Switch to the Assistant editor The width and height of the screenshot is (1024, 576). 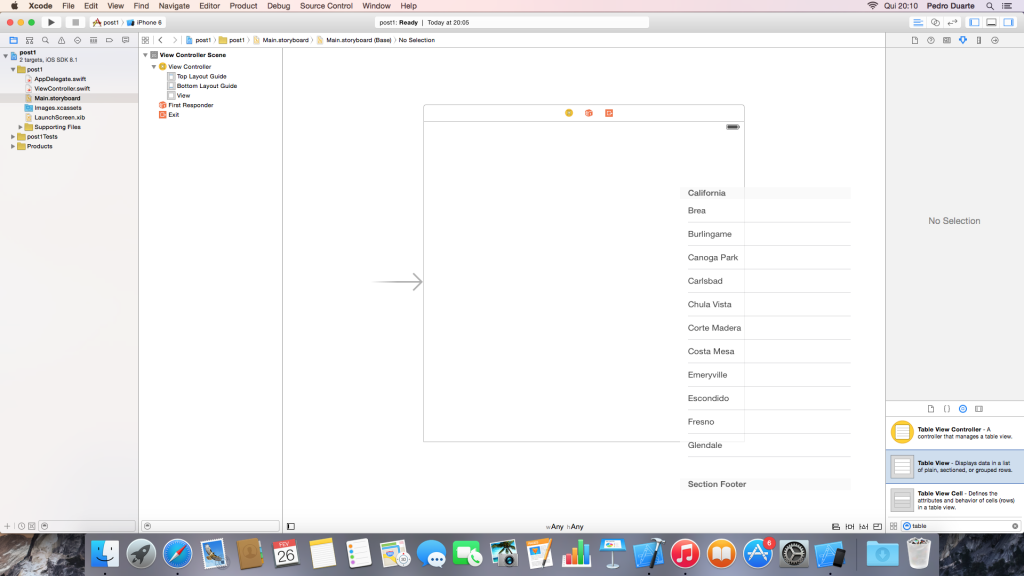coord(935,22)
